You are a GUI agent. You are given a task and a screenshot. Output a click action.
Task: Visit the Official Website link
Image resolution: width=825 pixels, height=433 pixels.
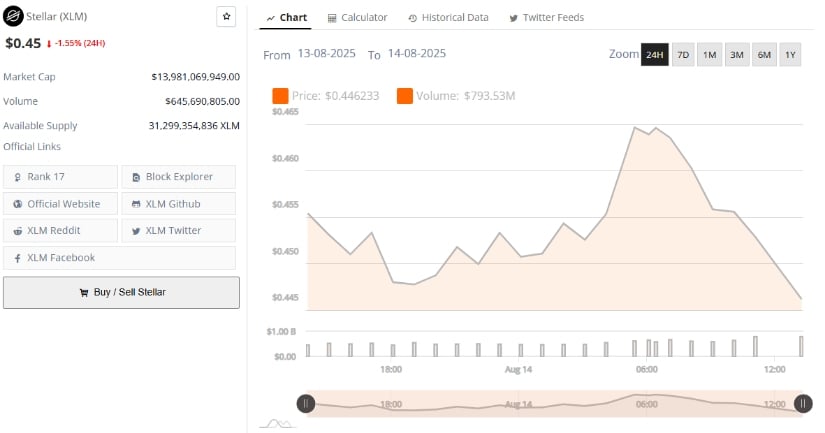point(61,204)
